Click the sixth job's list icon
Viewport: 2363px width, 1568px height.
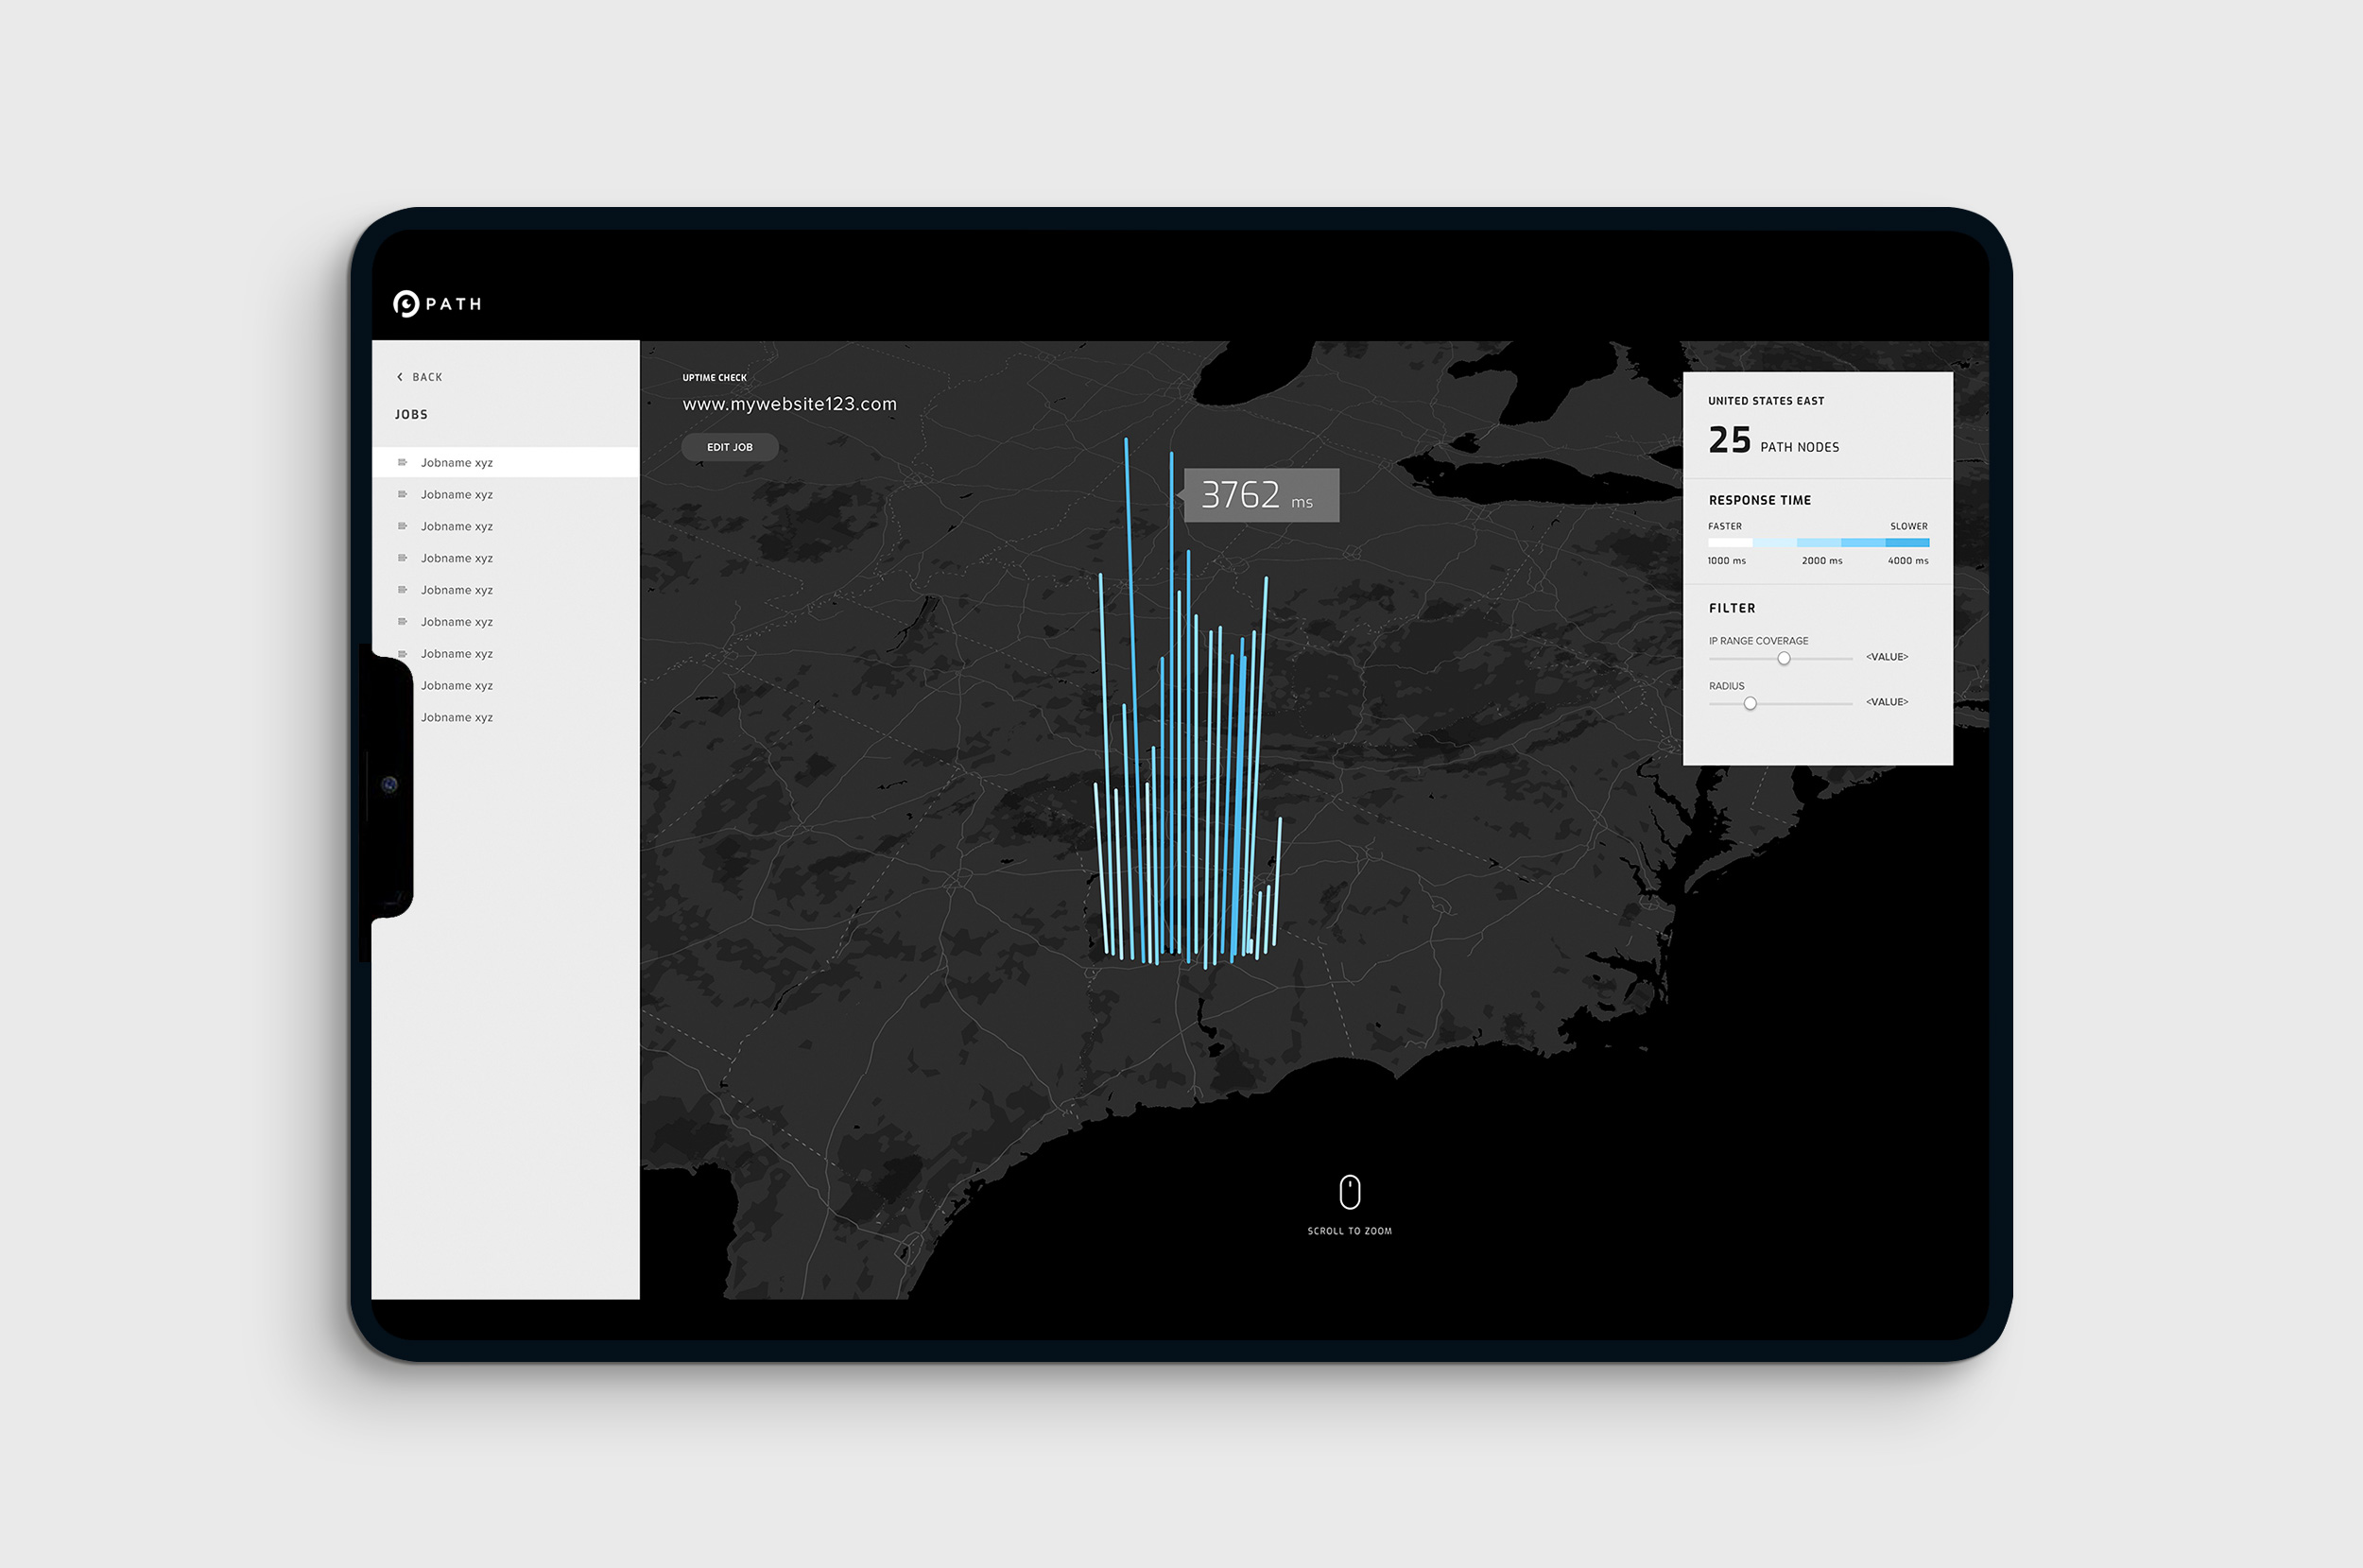[402, 622]
